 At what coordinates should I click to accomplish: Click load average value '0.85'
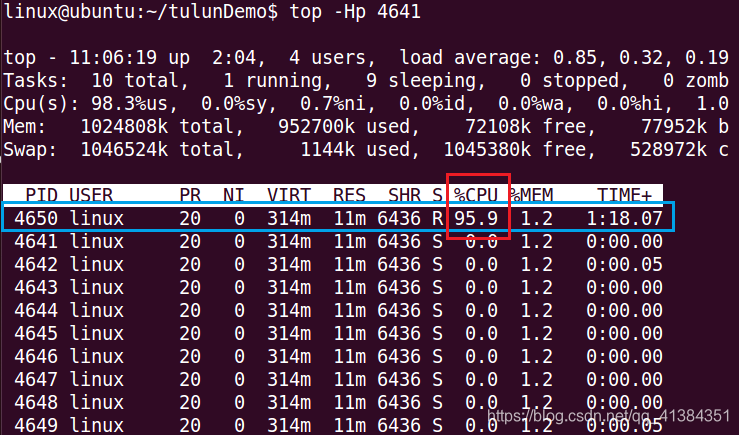(x=579, y=57)
